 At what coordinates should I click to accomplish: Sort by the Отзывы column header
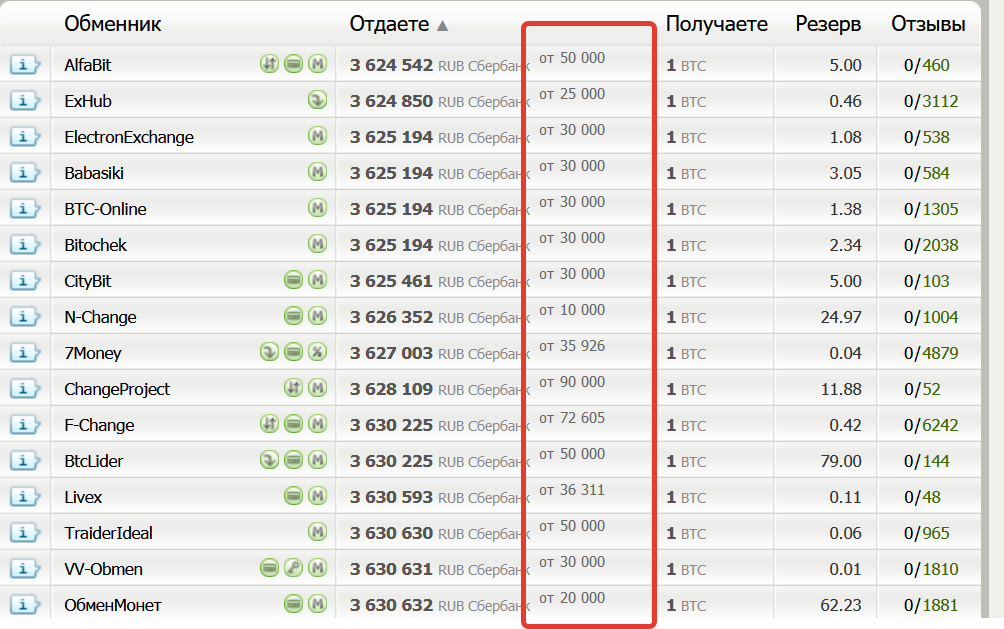coord(929,24)
